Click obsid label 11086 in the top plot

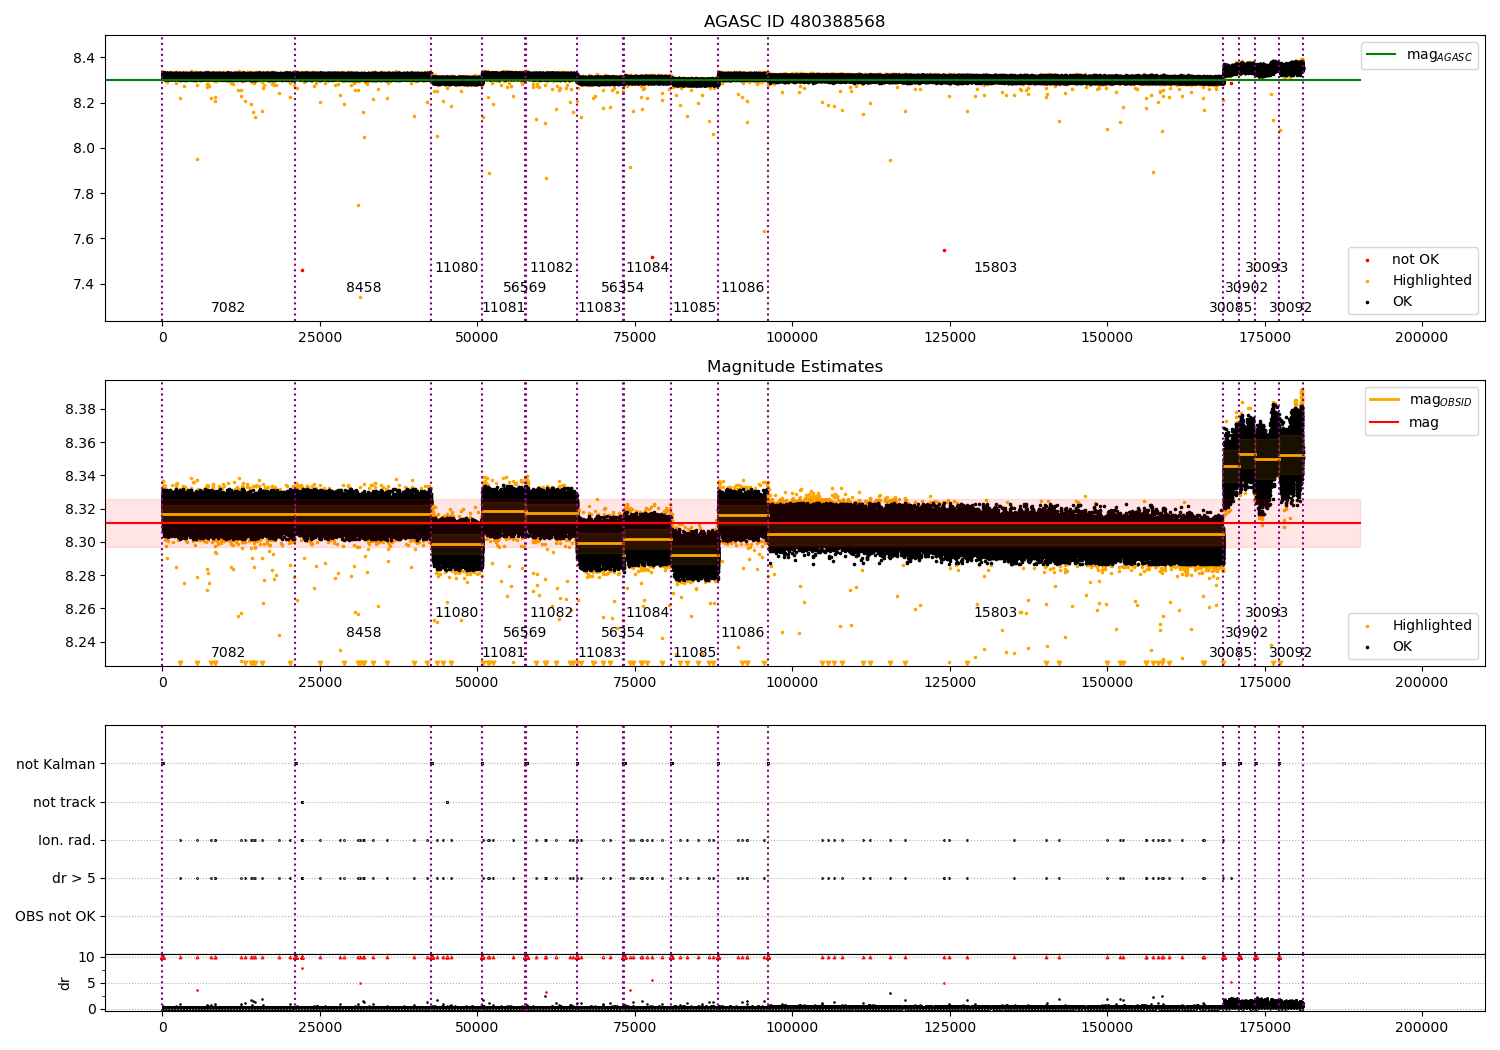743,287
